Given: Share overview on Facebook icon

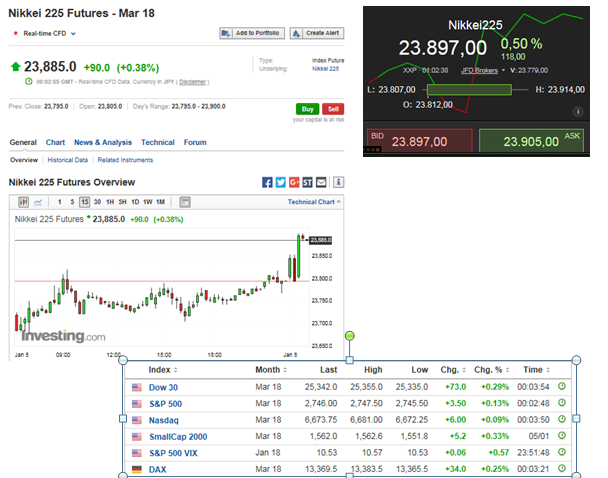Looking at the screenshot, I should click(267, 182).
